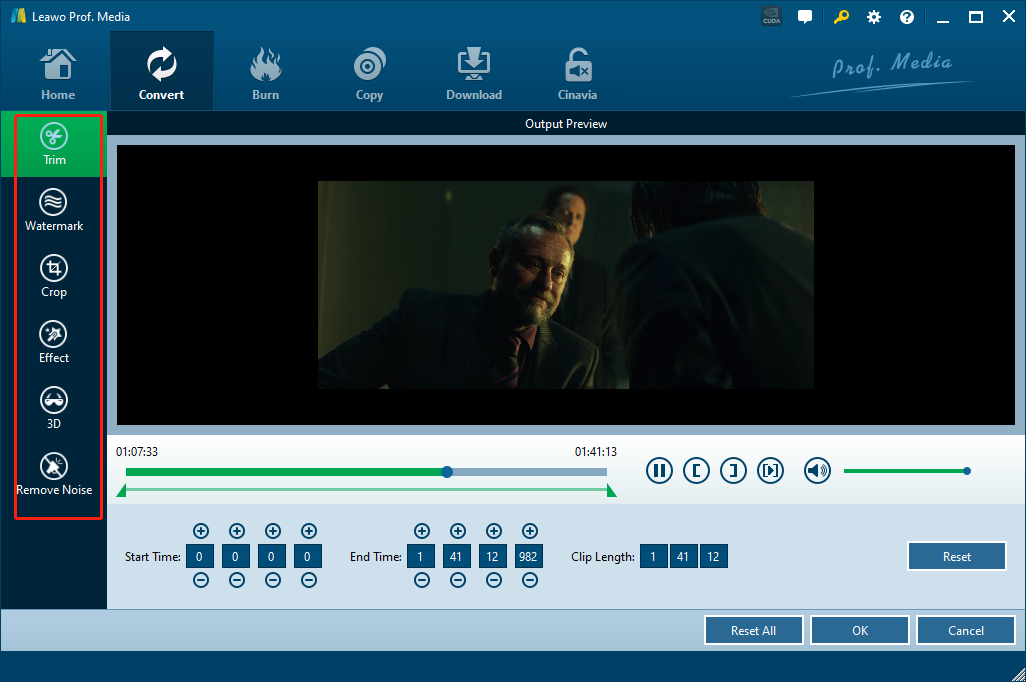
Task: Open the Watermark editing panel
Action: click(54, 210)
